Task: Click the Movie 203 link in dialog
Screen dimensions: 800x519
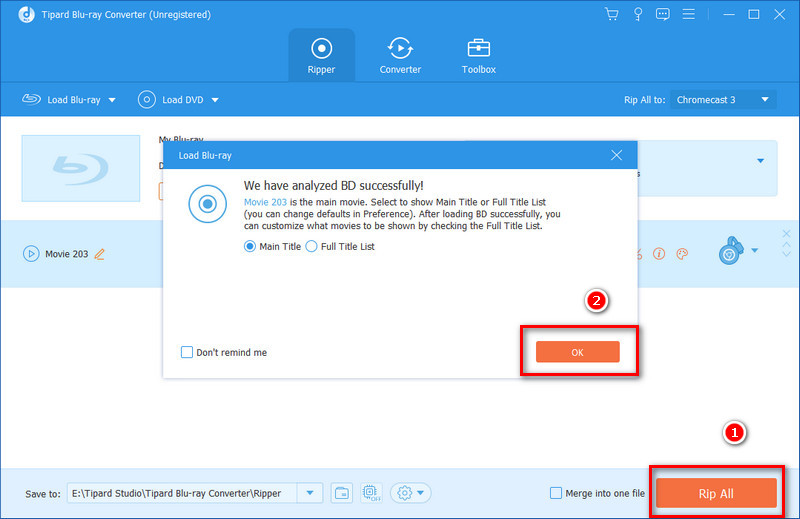Action: [x=265, y=202]
